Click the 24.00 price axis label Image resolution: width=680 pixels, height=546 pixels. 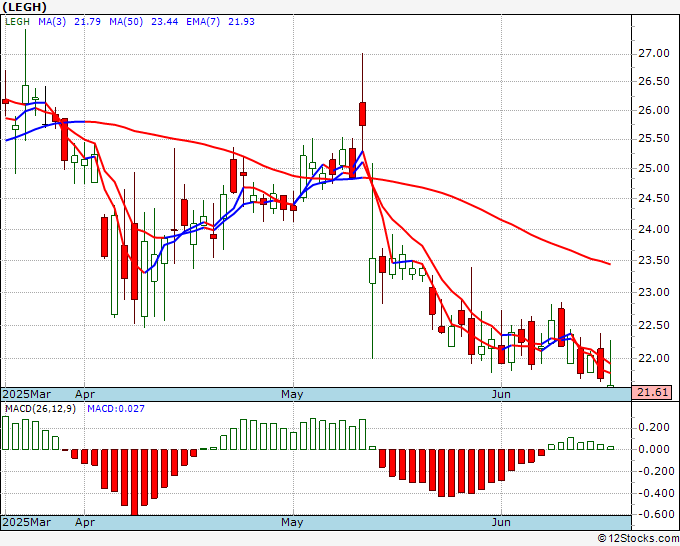654,229
